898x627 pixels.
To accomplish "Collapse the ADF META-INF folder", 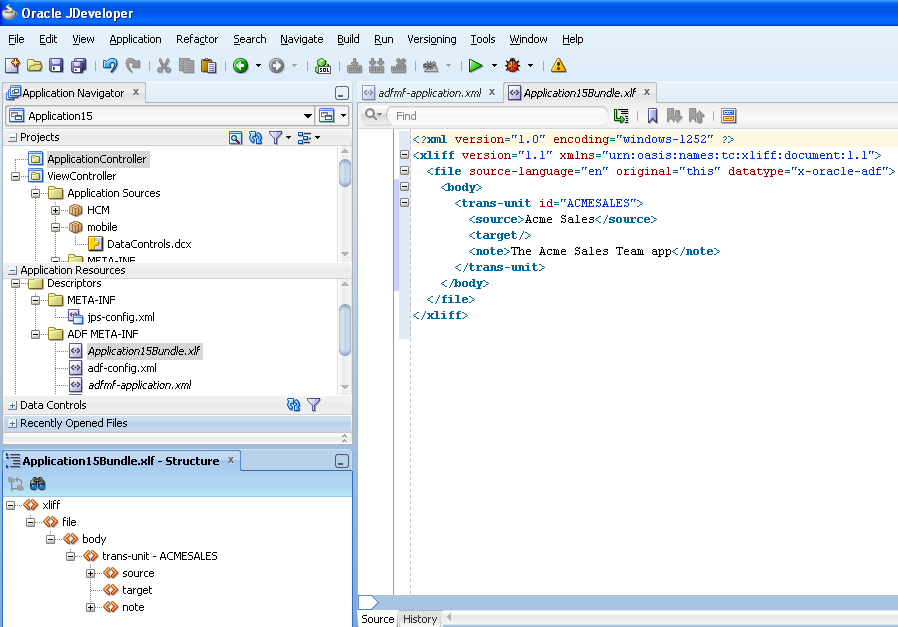I will (x=36, y=334).
